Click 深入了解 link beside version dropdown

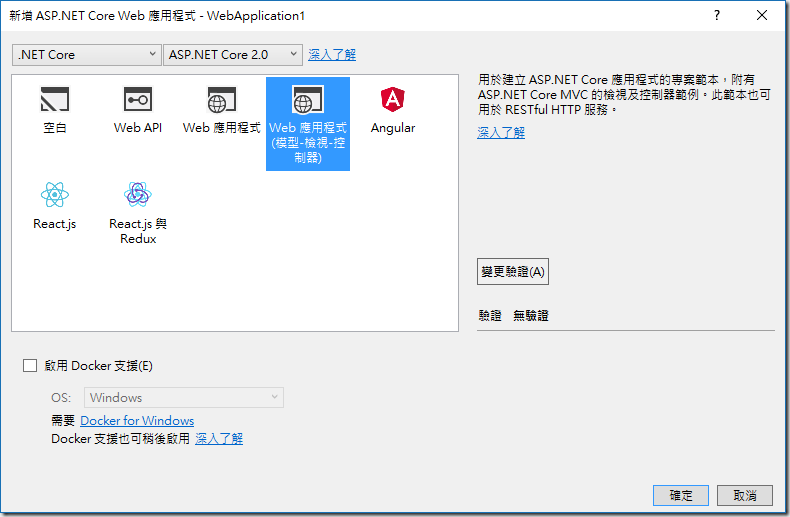coord(332,54)
